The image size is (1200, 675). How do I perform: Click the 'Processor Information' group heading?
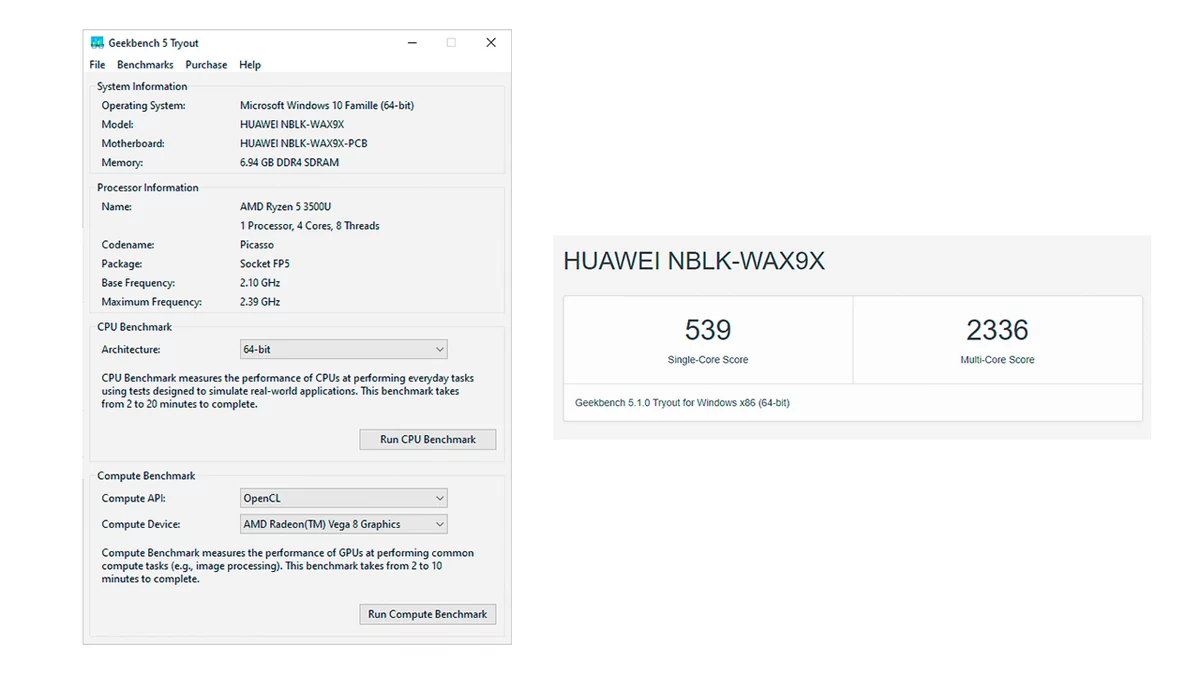(148, 188)
